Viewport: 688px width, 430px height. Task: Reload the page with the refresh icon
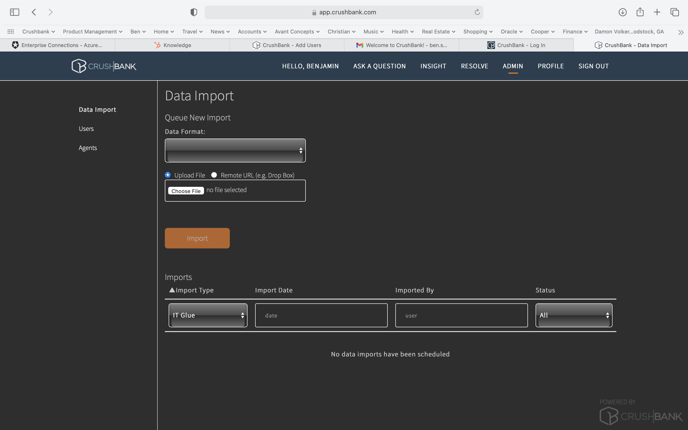coord(477,12)
